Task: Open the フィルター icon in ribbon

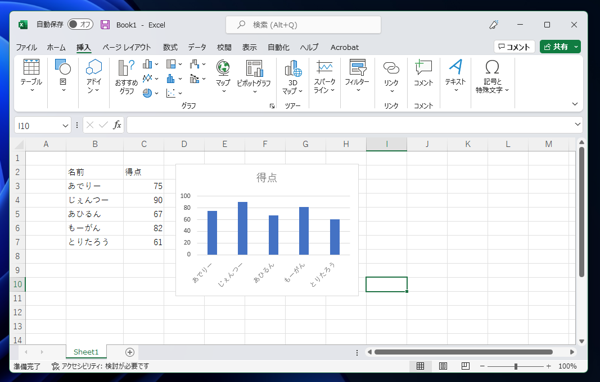Action: pyautogui.click(x=357, y=76)
